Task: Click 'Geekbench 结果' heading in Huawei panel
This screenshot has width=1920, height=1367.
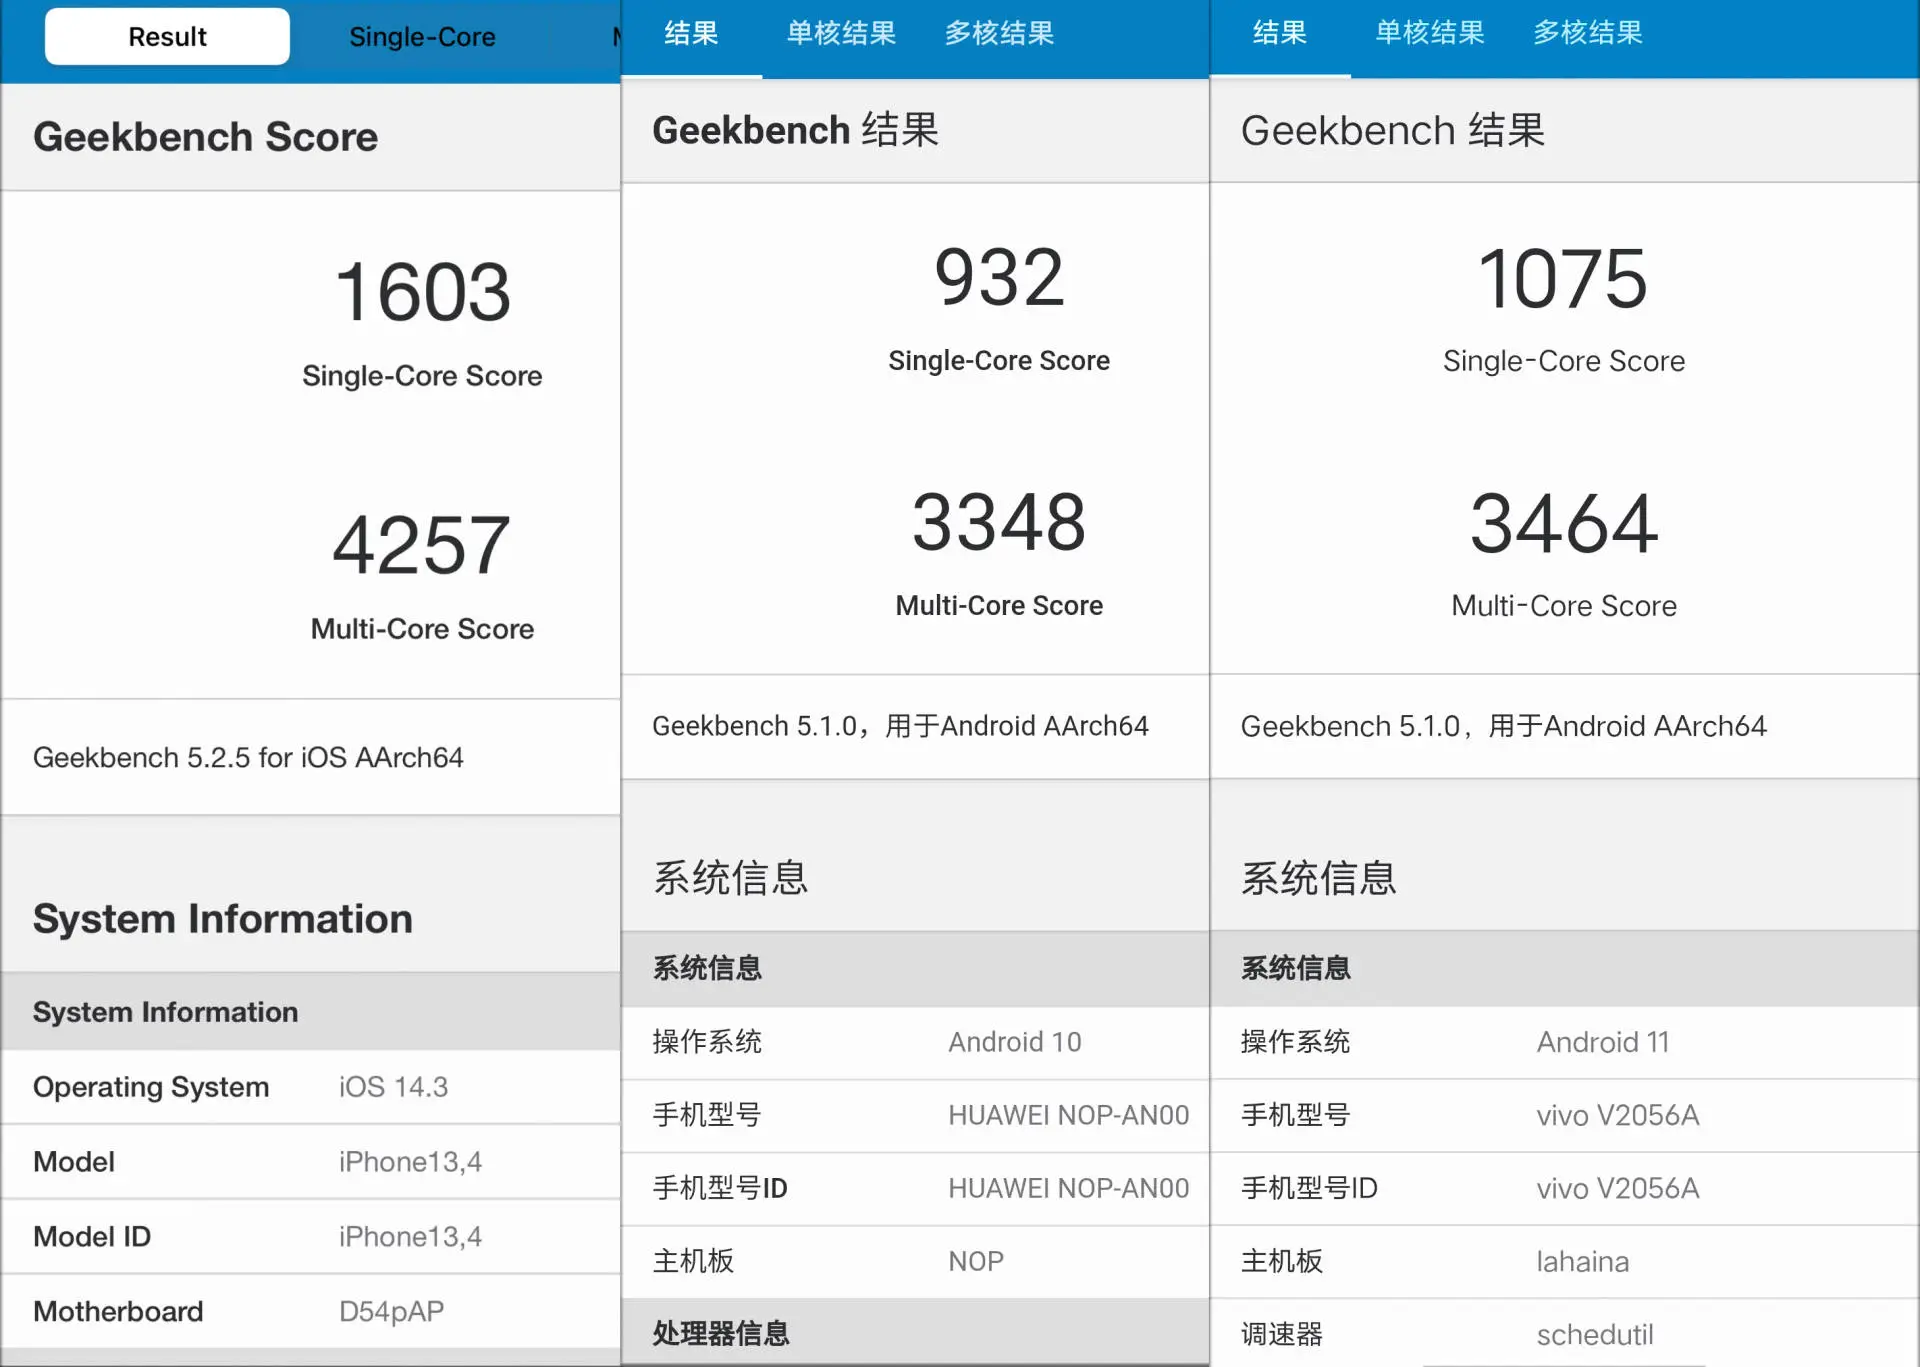Action: [795, 130]
